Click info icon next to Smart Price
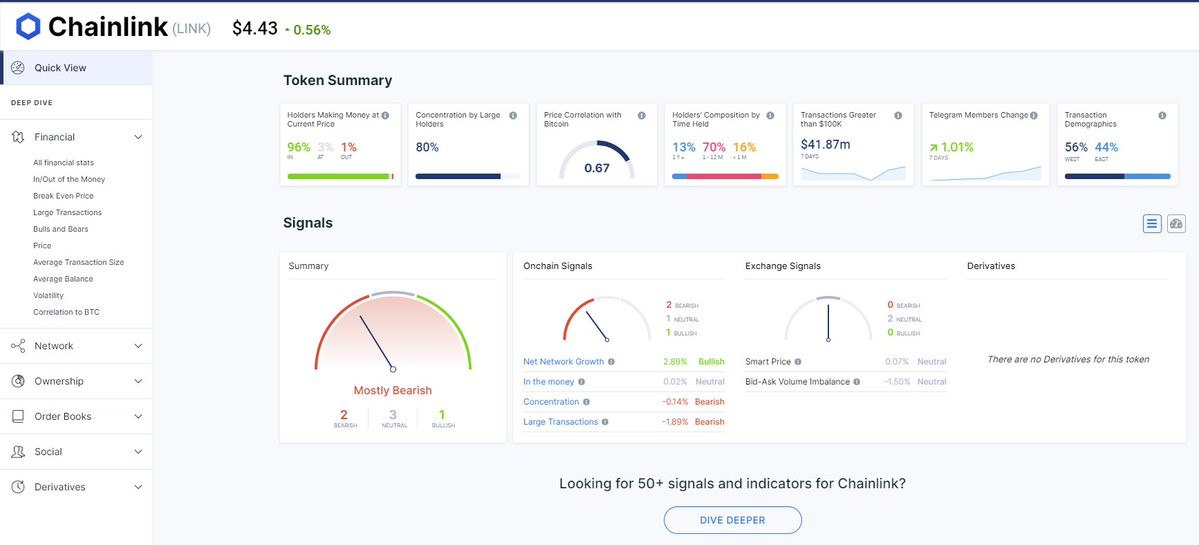 tap(798, 362)
